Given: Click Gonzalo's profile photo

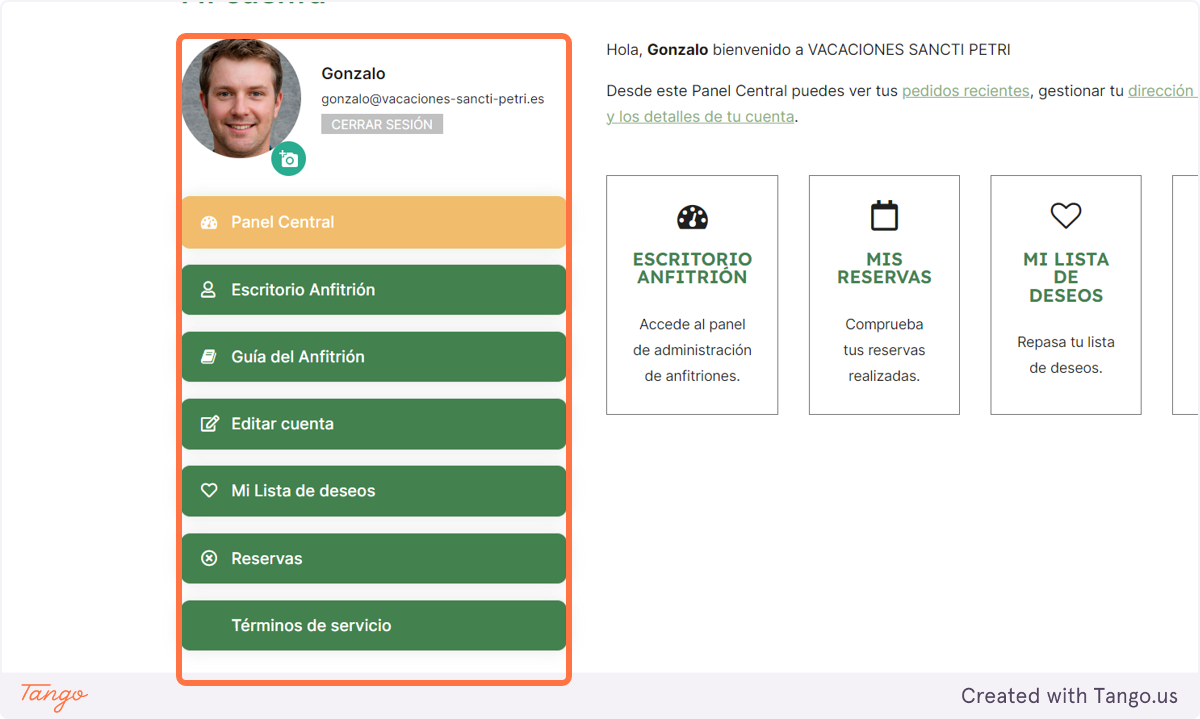Looking at the screenshot, I should coord(241,99).
